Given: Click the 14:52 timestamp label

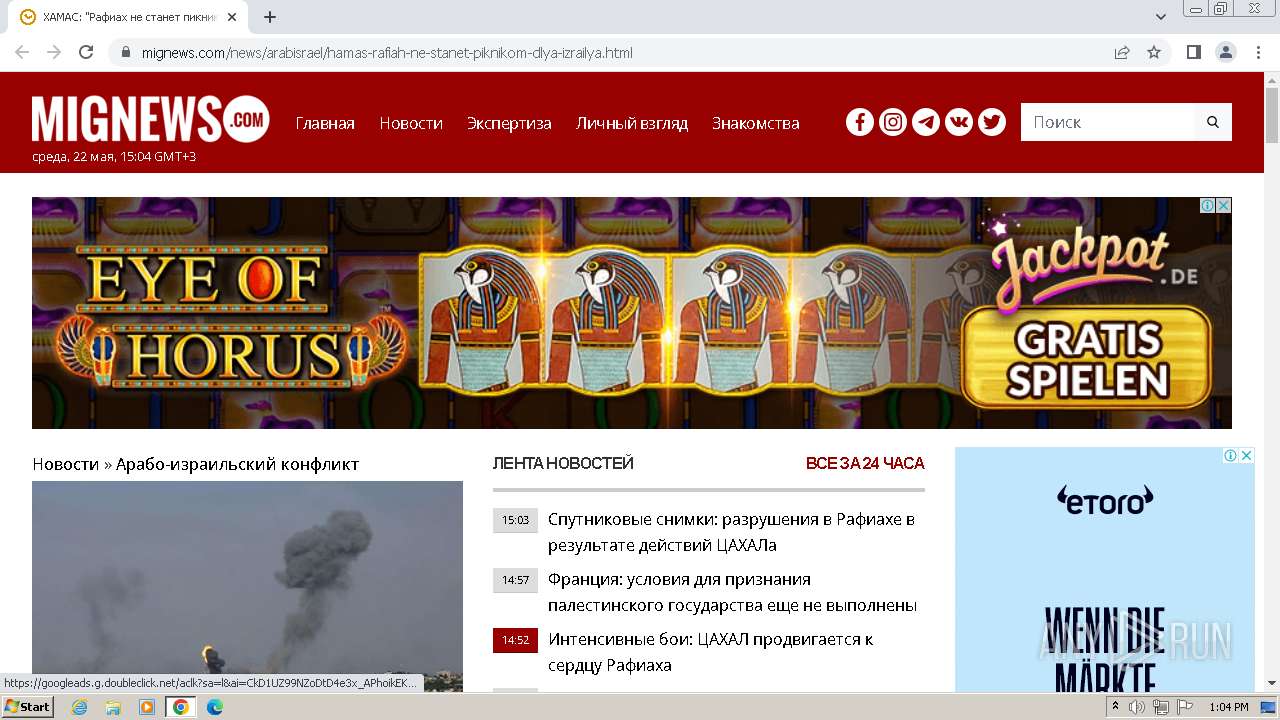Looking at the screenshot, I should click(x=515, y=640).
